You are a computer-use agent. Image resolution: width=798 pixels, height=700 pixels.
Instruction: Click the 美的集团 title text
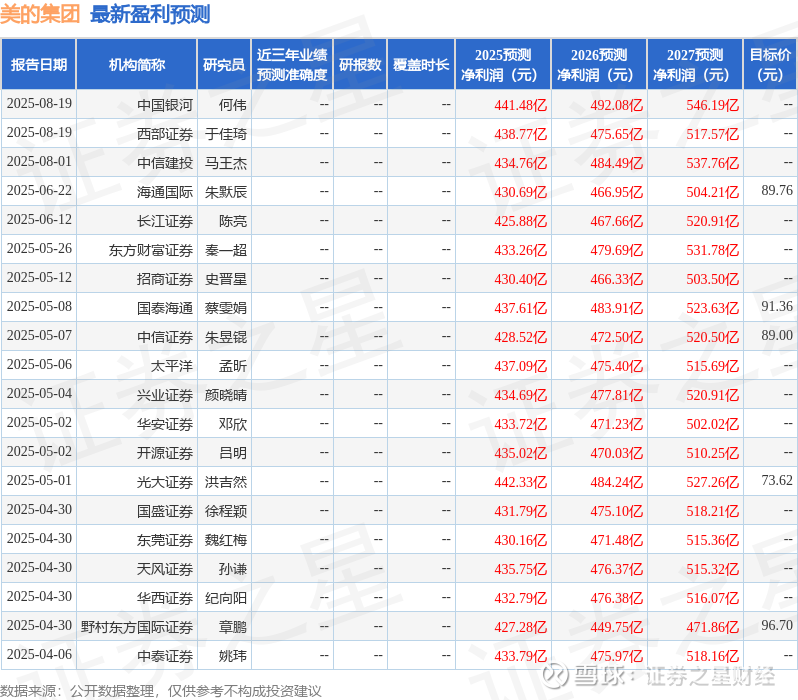tap(40, 14)
